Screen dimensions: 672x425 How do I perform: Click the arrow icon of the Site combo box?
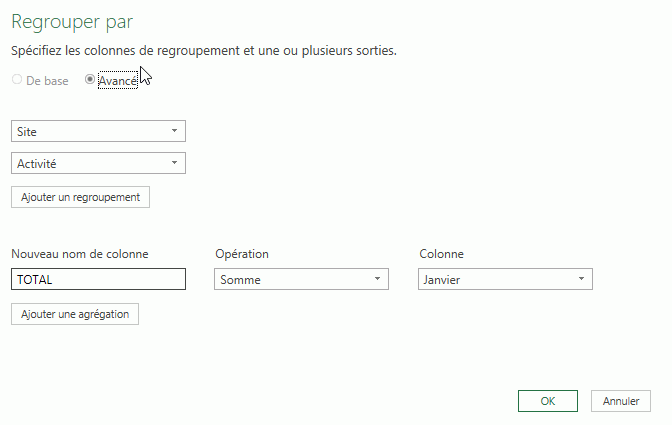pos(174,131)
